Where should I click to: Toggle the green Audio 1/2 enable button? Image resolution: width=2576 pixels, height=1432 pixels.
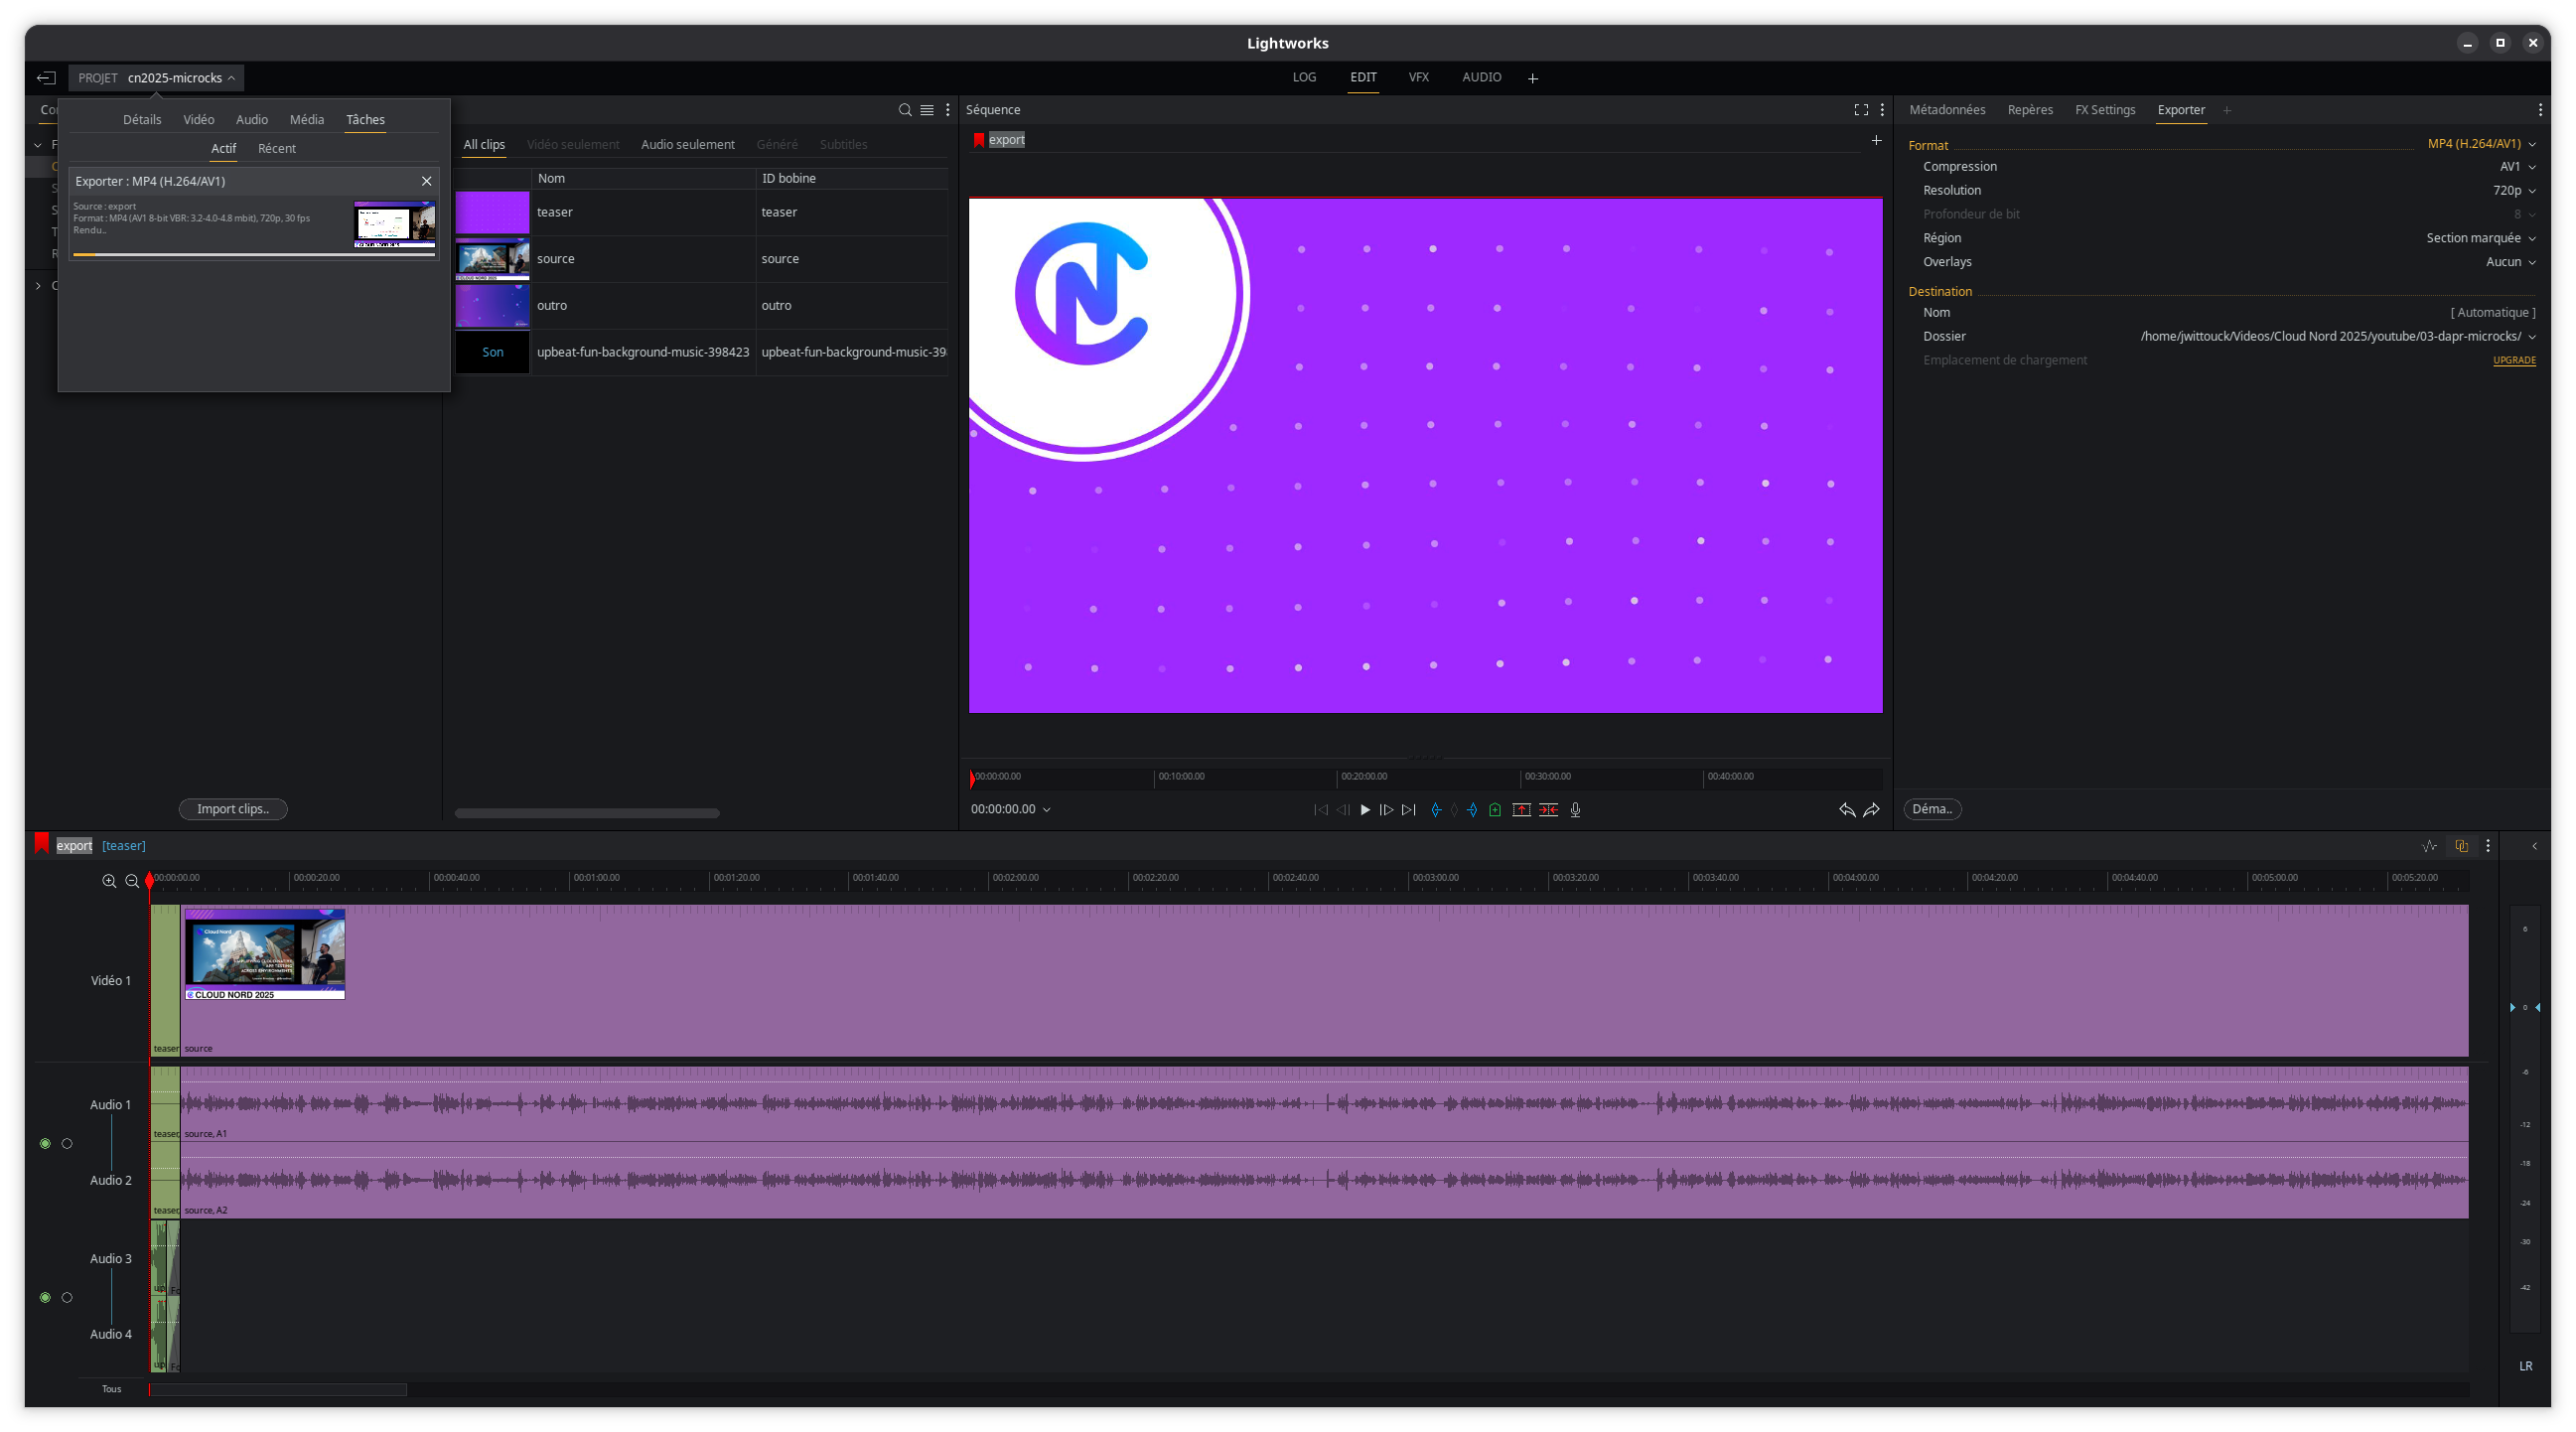click(x=45, y=1143)
